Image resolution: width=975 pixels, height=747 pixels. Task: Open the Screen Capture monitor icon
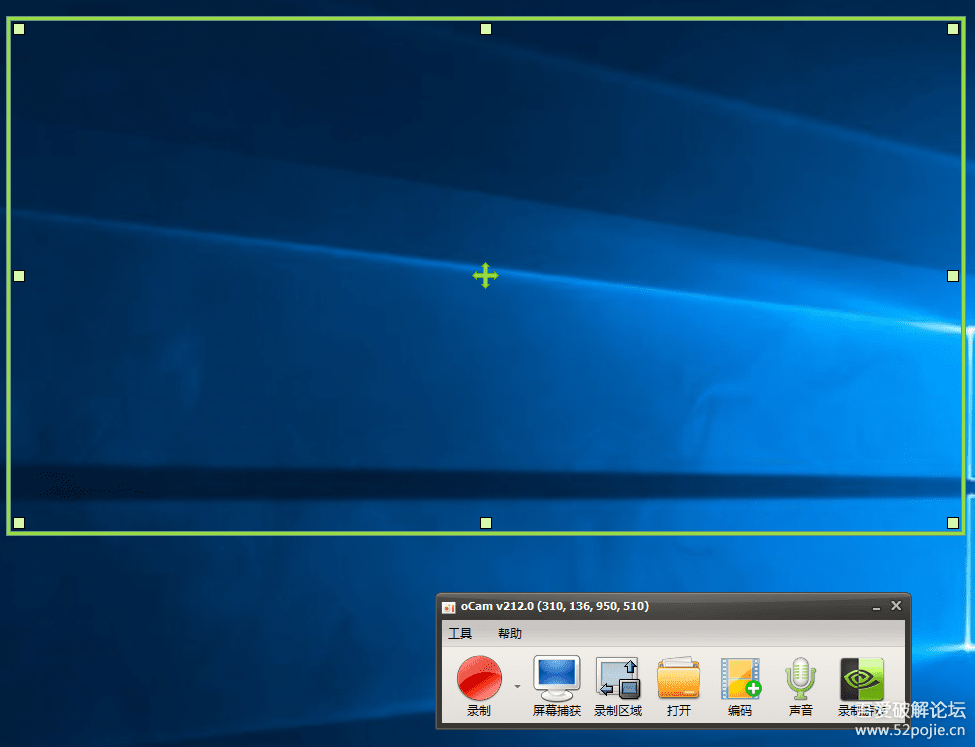557,678
